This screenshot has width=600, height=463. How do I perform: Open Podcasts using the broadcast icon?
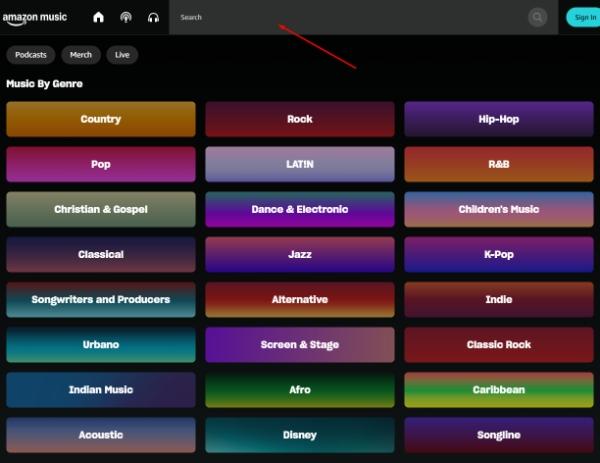click(x=126, y=17)
